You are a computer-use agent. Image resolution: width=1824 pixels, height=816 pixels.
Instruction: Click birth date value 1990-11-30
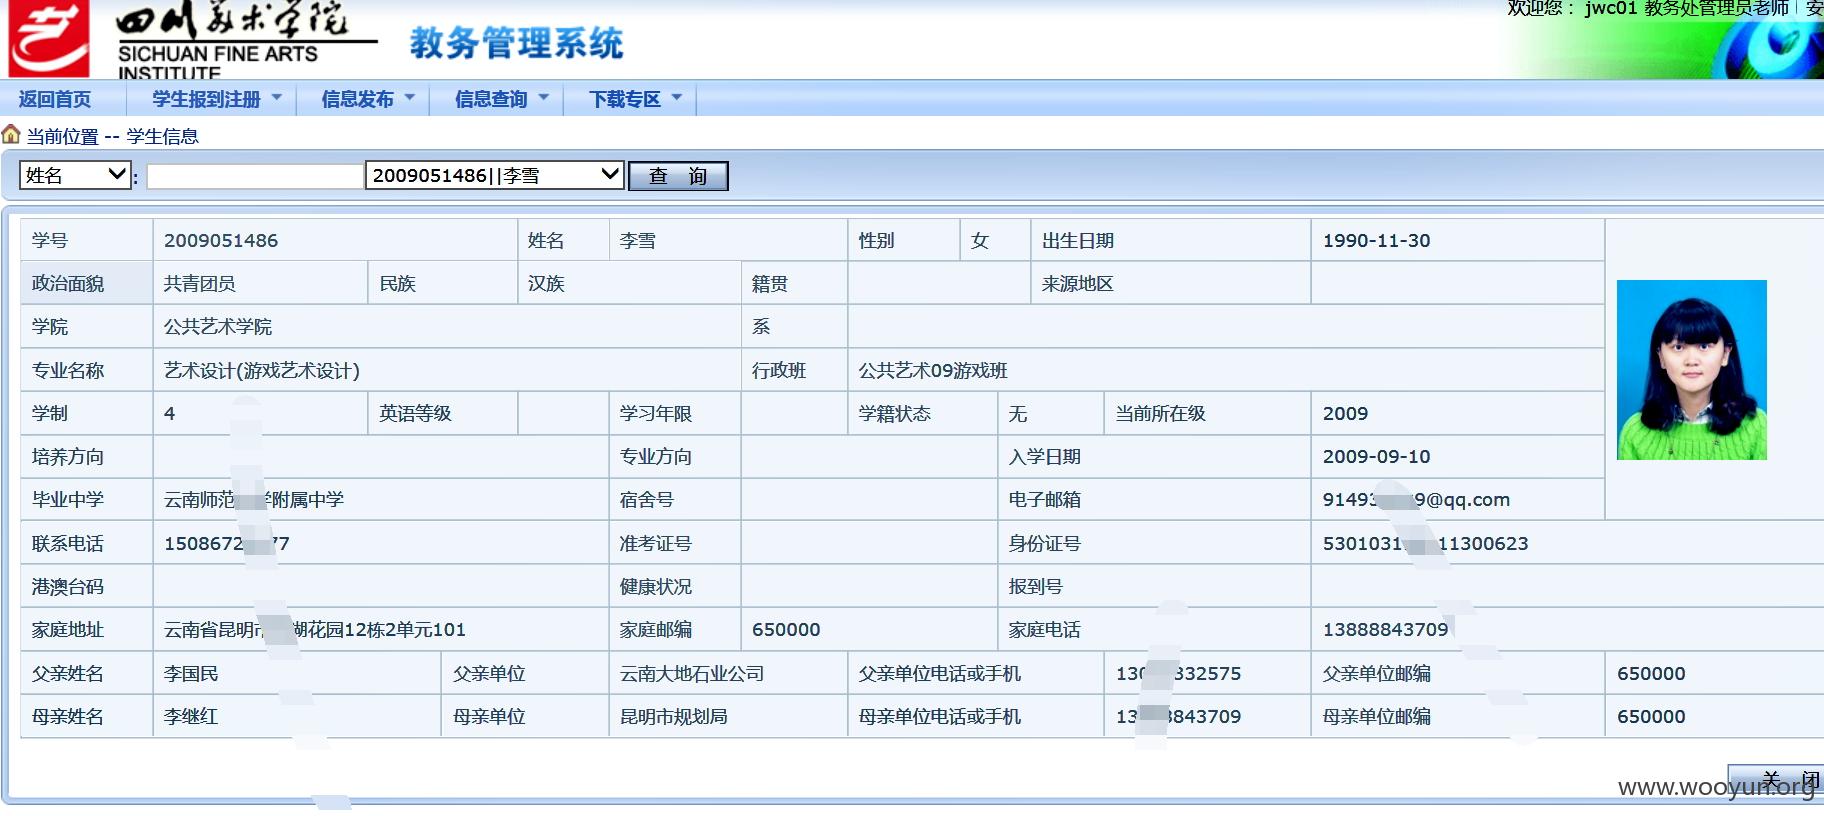tap(1376, 241)
